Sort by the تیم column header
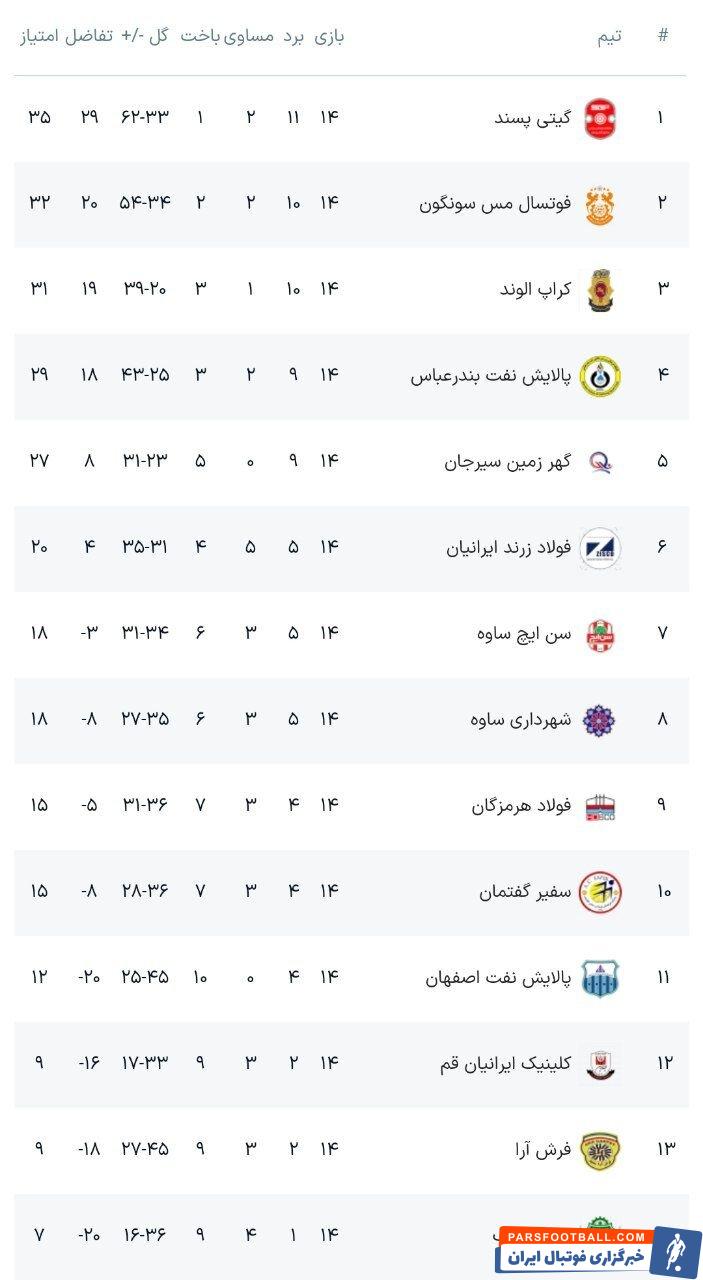This screenshot has height=1280, width=703. (609, 37)
